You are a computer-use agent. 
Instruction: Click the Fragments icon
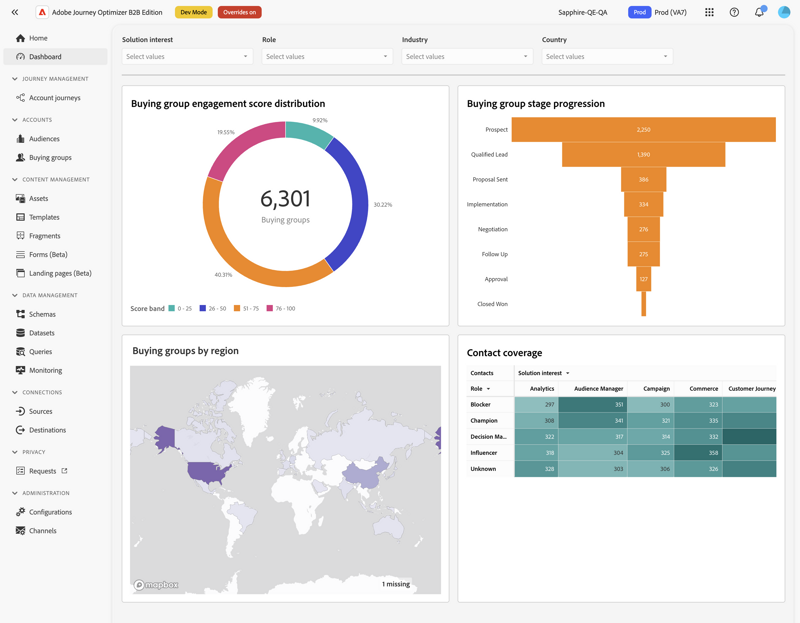click(x=20, y=236)
